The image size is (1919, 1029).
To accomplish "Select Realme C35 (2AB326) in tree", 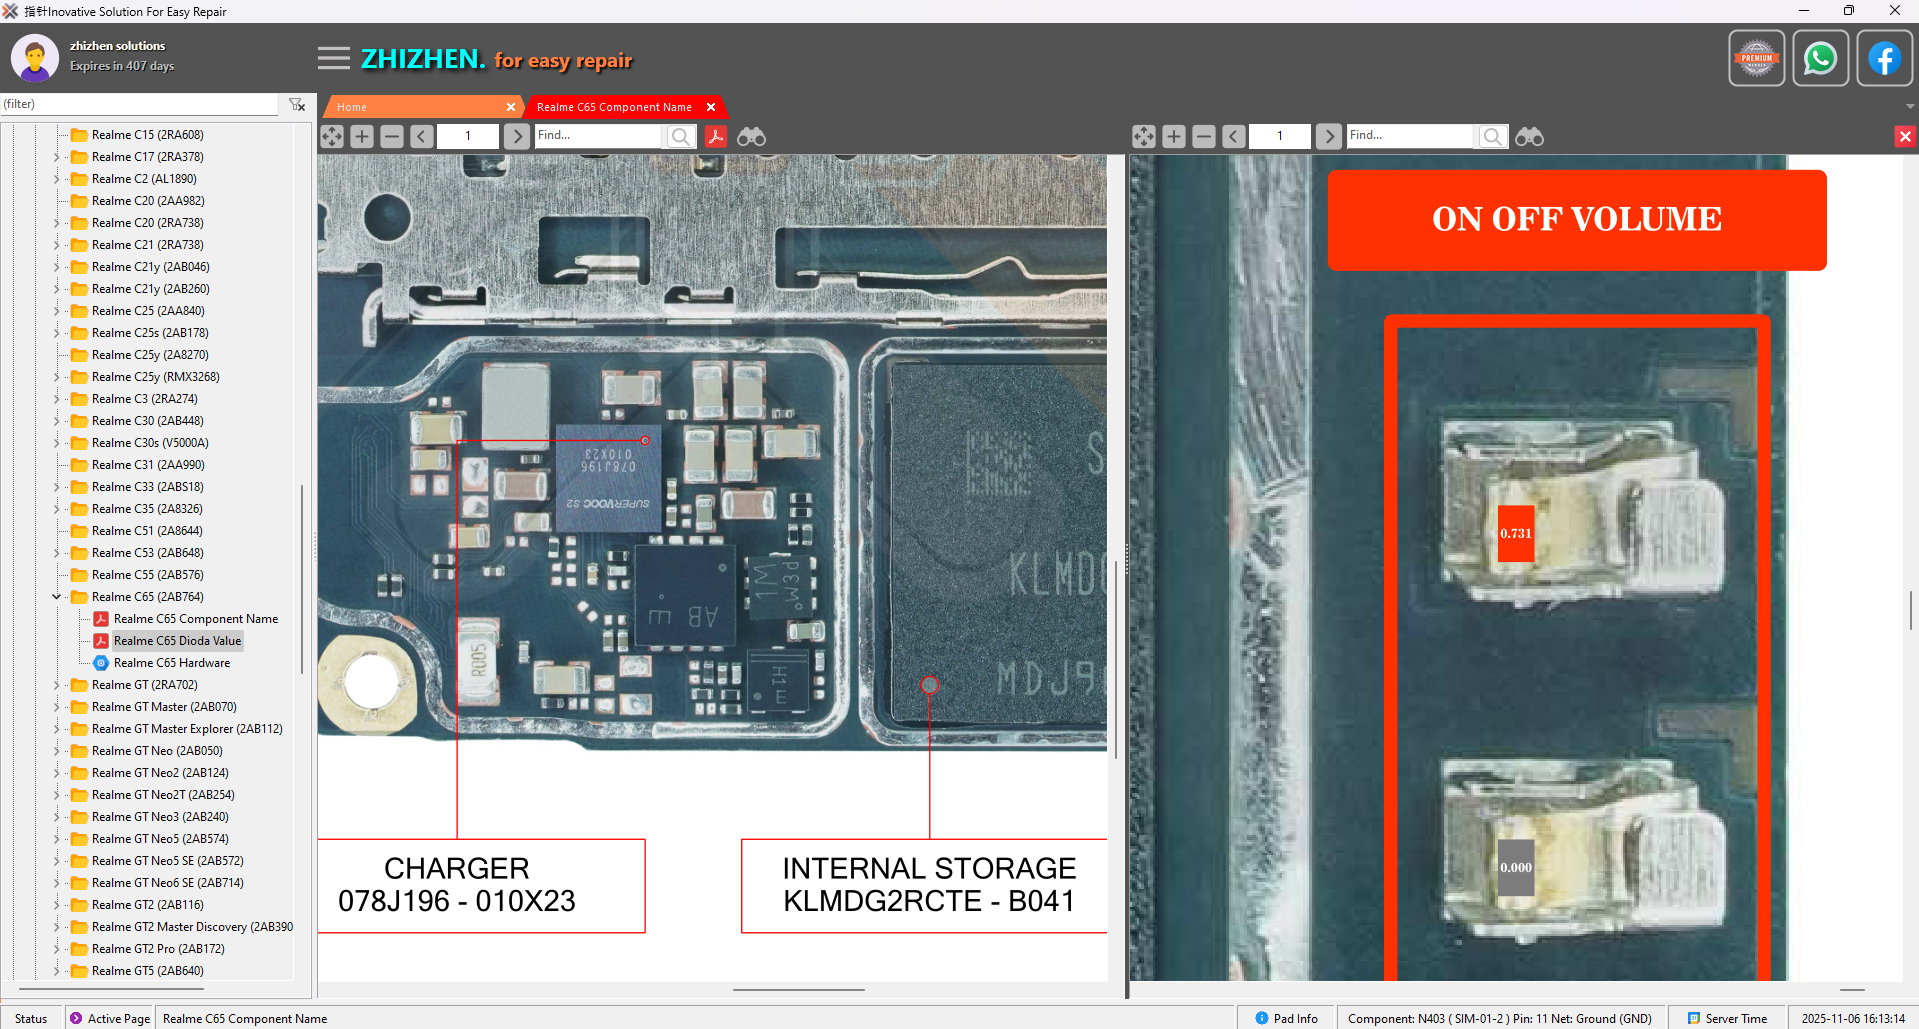I will pyautogui.click(x=147, y=509).
